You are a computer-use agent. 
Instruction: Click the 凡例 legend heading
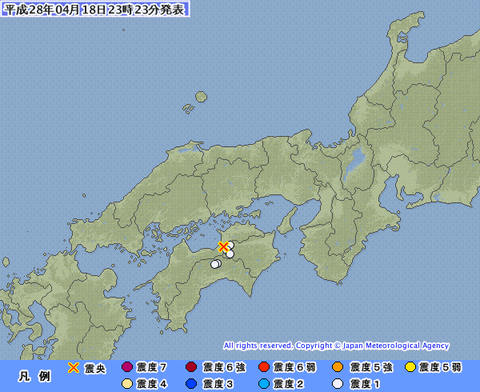35,377
